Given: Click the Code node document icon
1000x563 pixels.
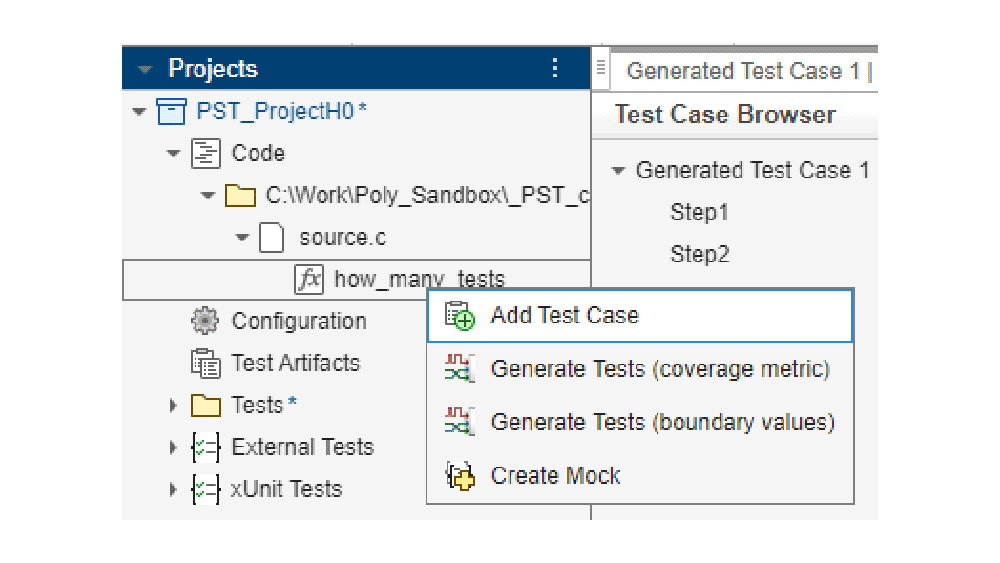Looking at the screenshot, I should pos(205,153).
